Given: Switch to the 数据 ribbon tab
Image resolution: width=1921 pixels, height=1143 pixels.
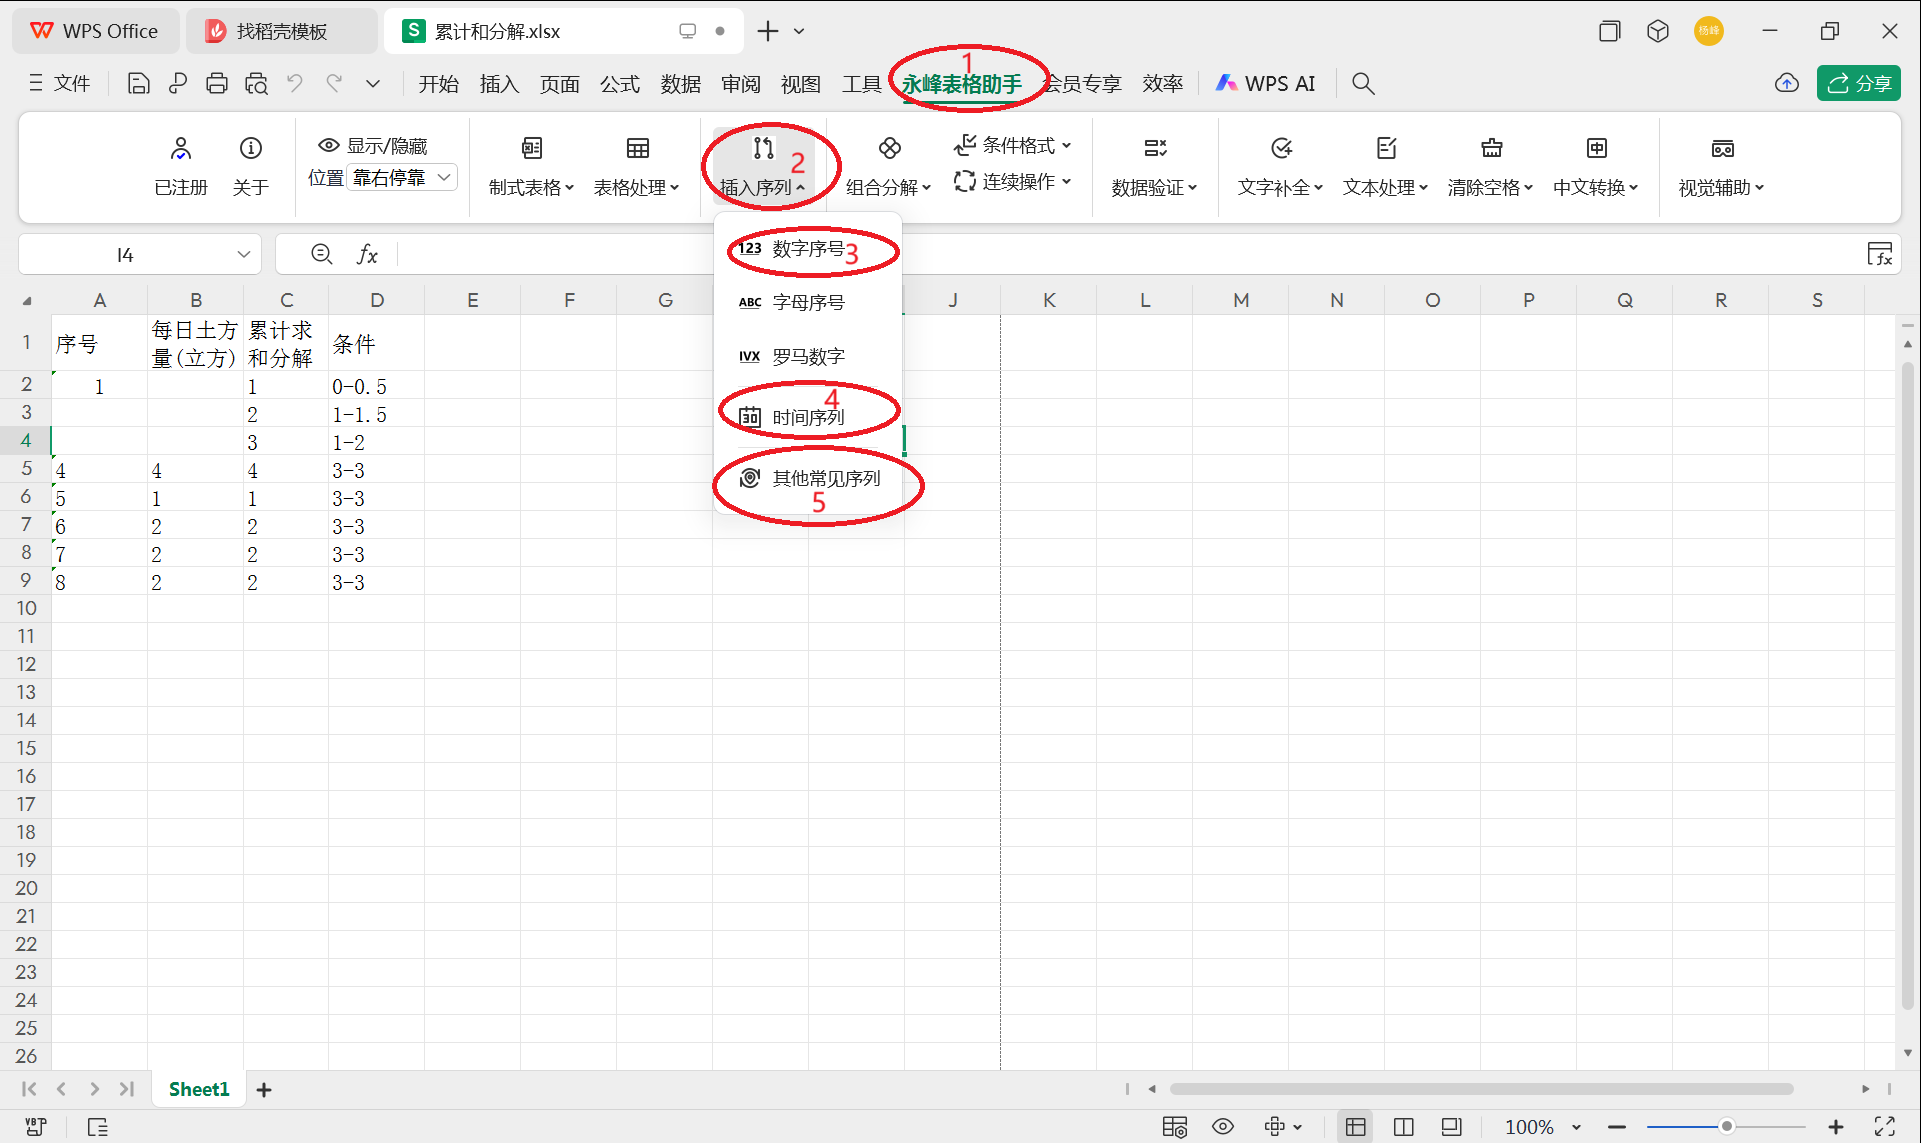Looking at the screenshot, I should 681,83.
